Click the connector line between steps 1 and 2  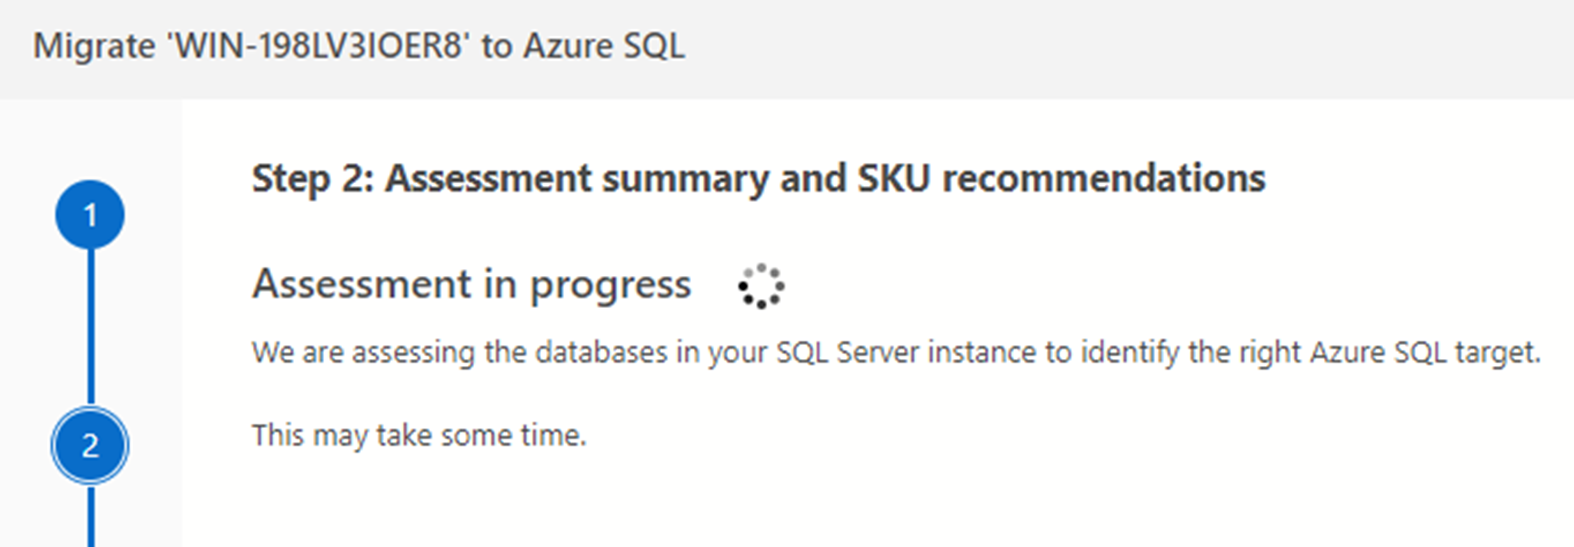(x=90, y=328)
